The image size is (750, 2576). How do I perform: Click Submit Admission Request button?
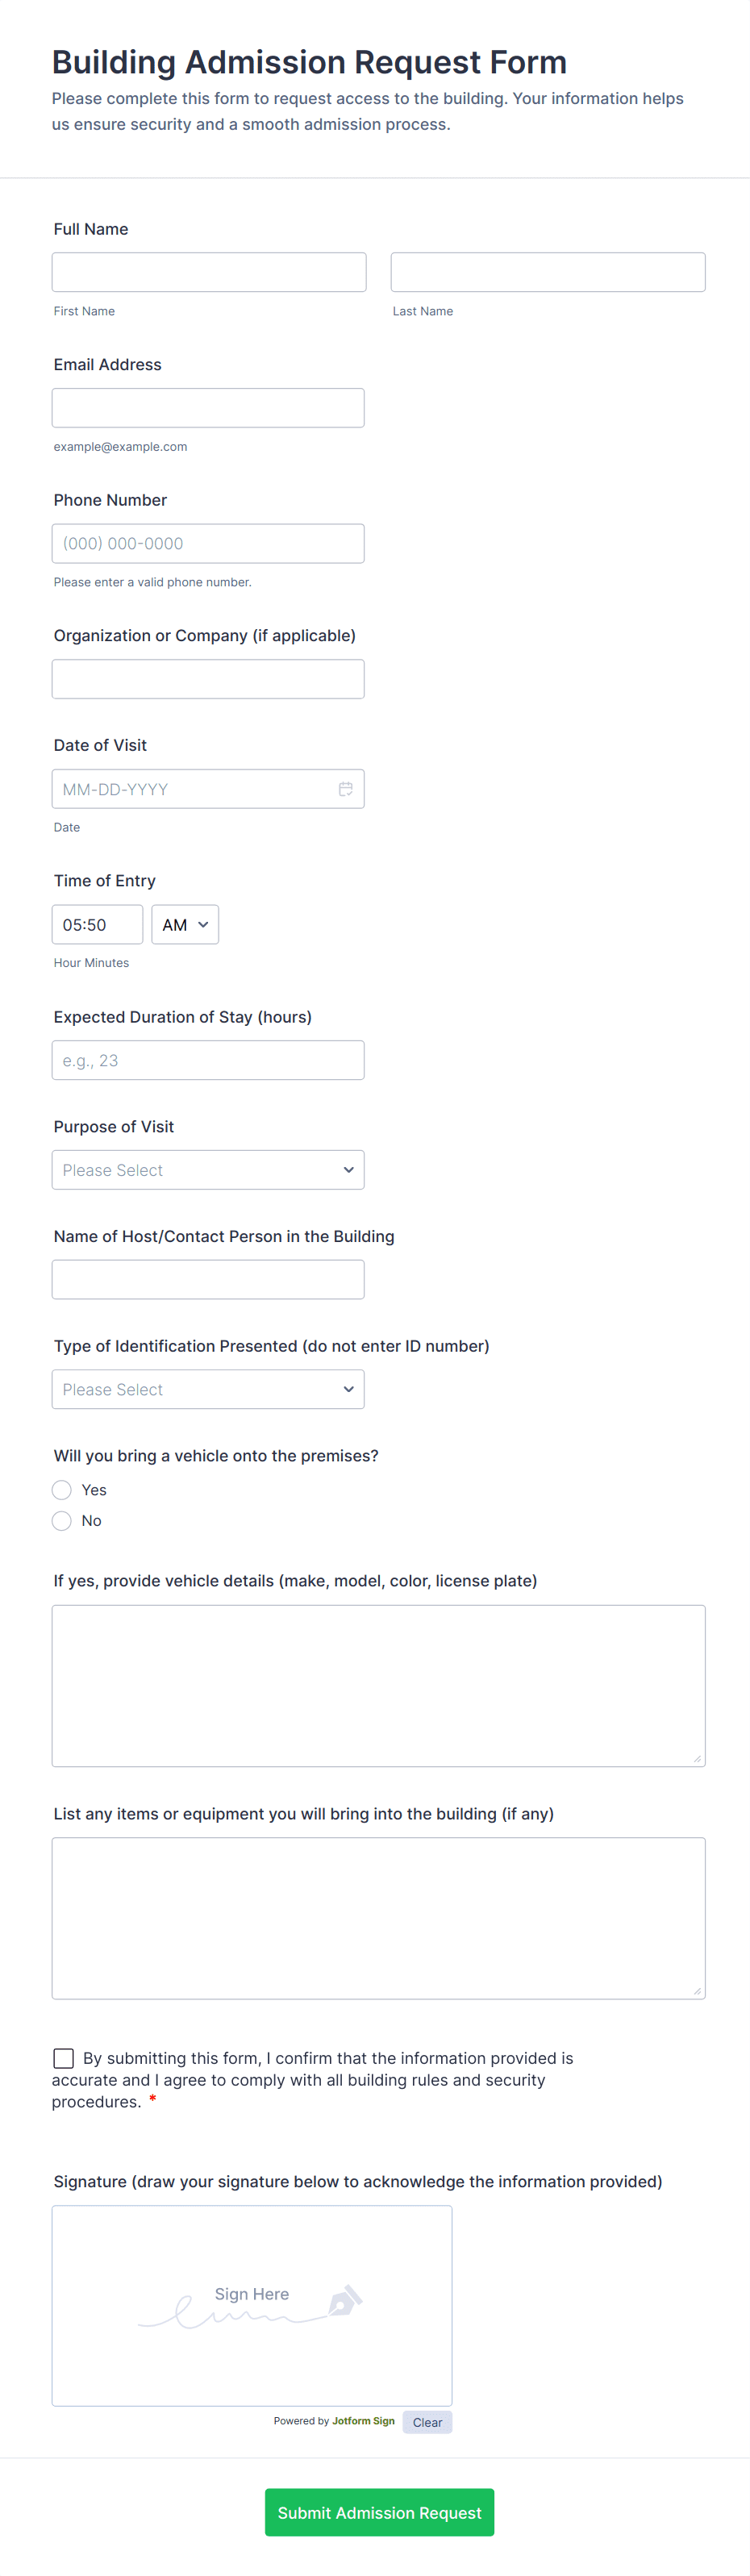pos(379,2512)
